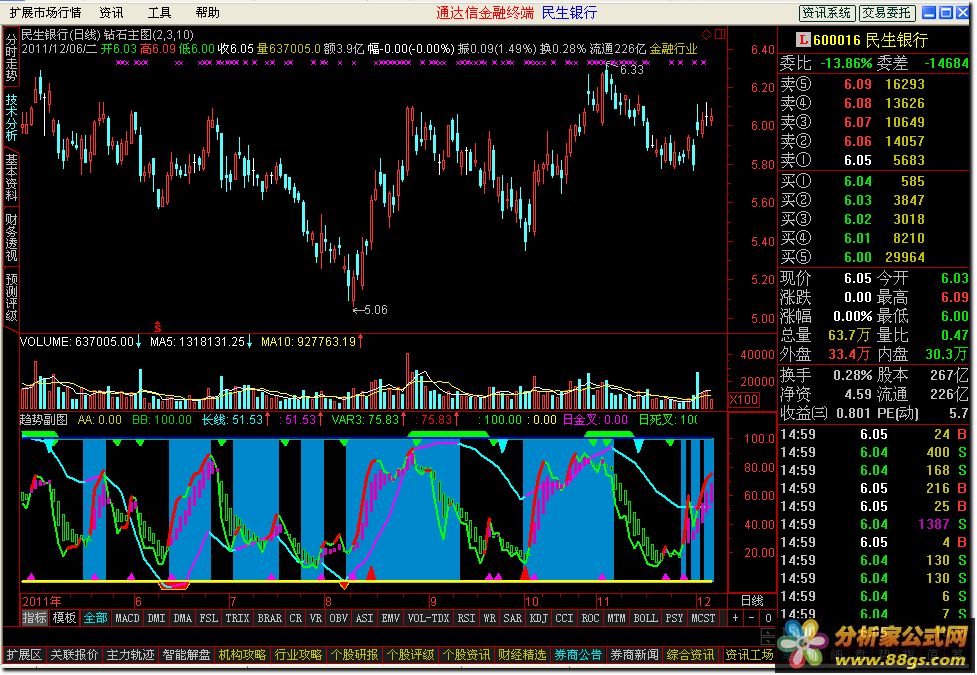Click the 日线 period label

(x=752, y=601)
